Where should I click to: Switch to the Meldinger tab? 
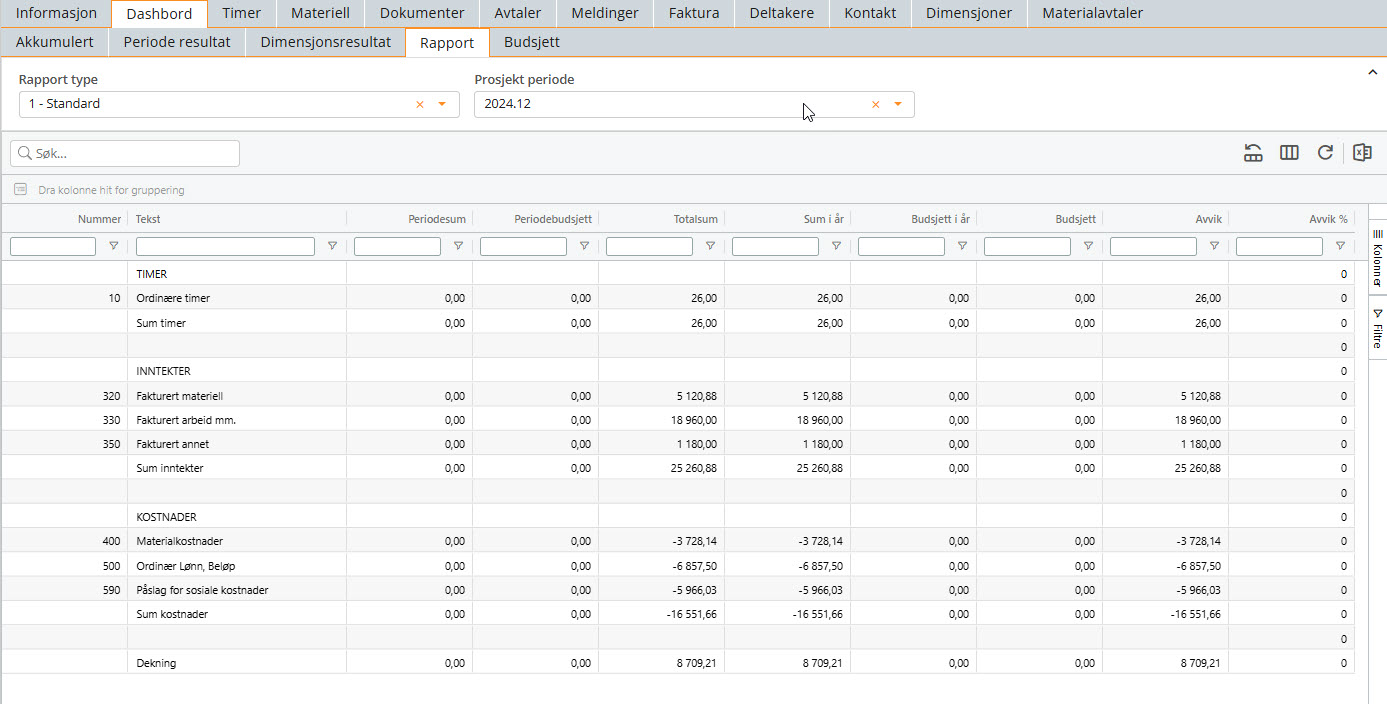pyautogui.click(x=605, y=13)
